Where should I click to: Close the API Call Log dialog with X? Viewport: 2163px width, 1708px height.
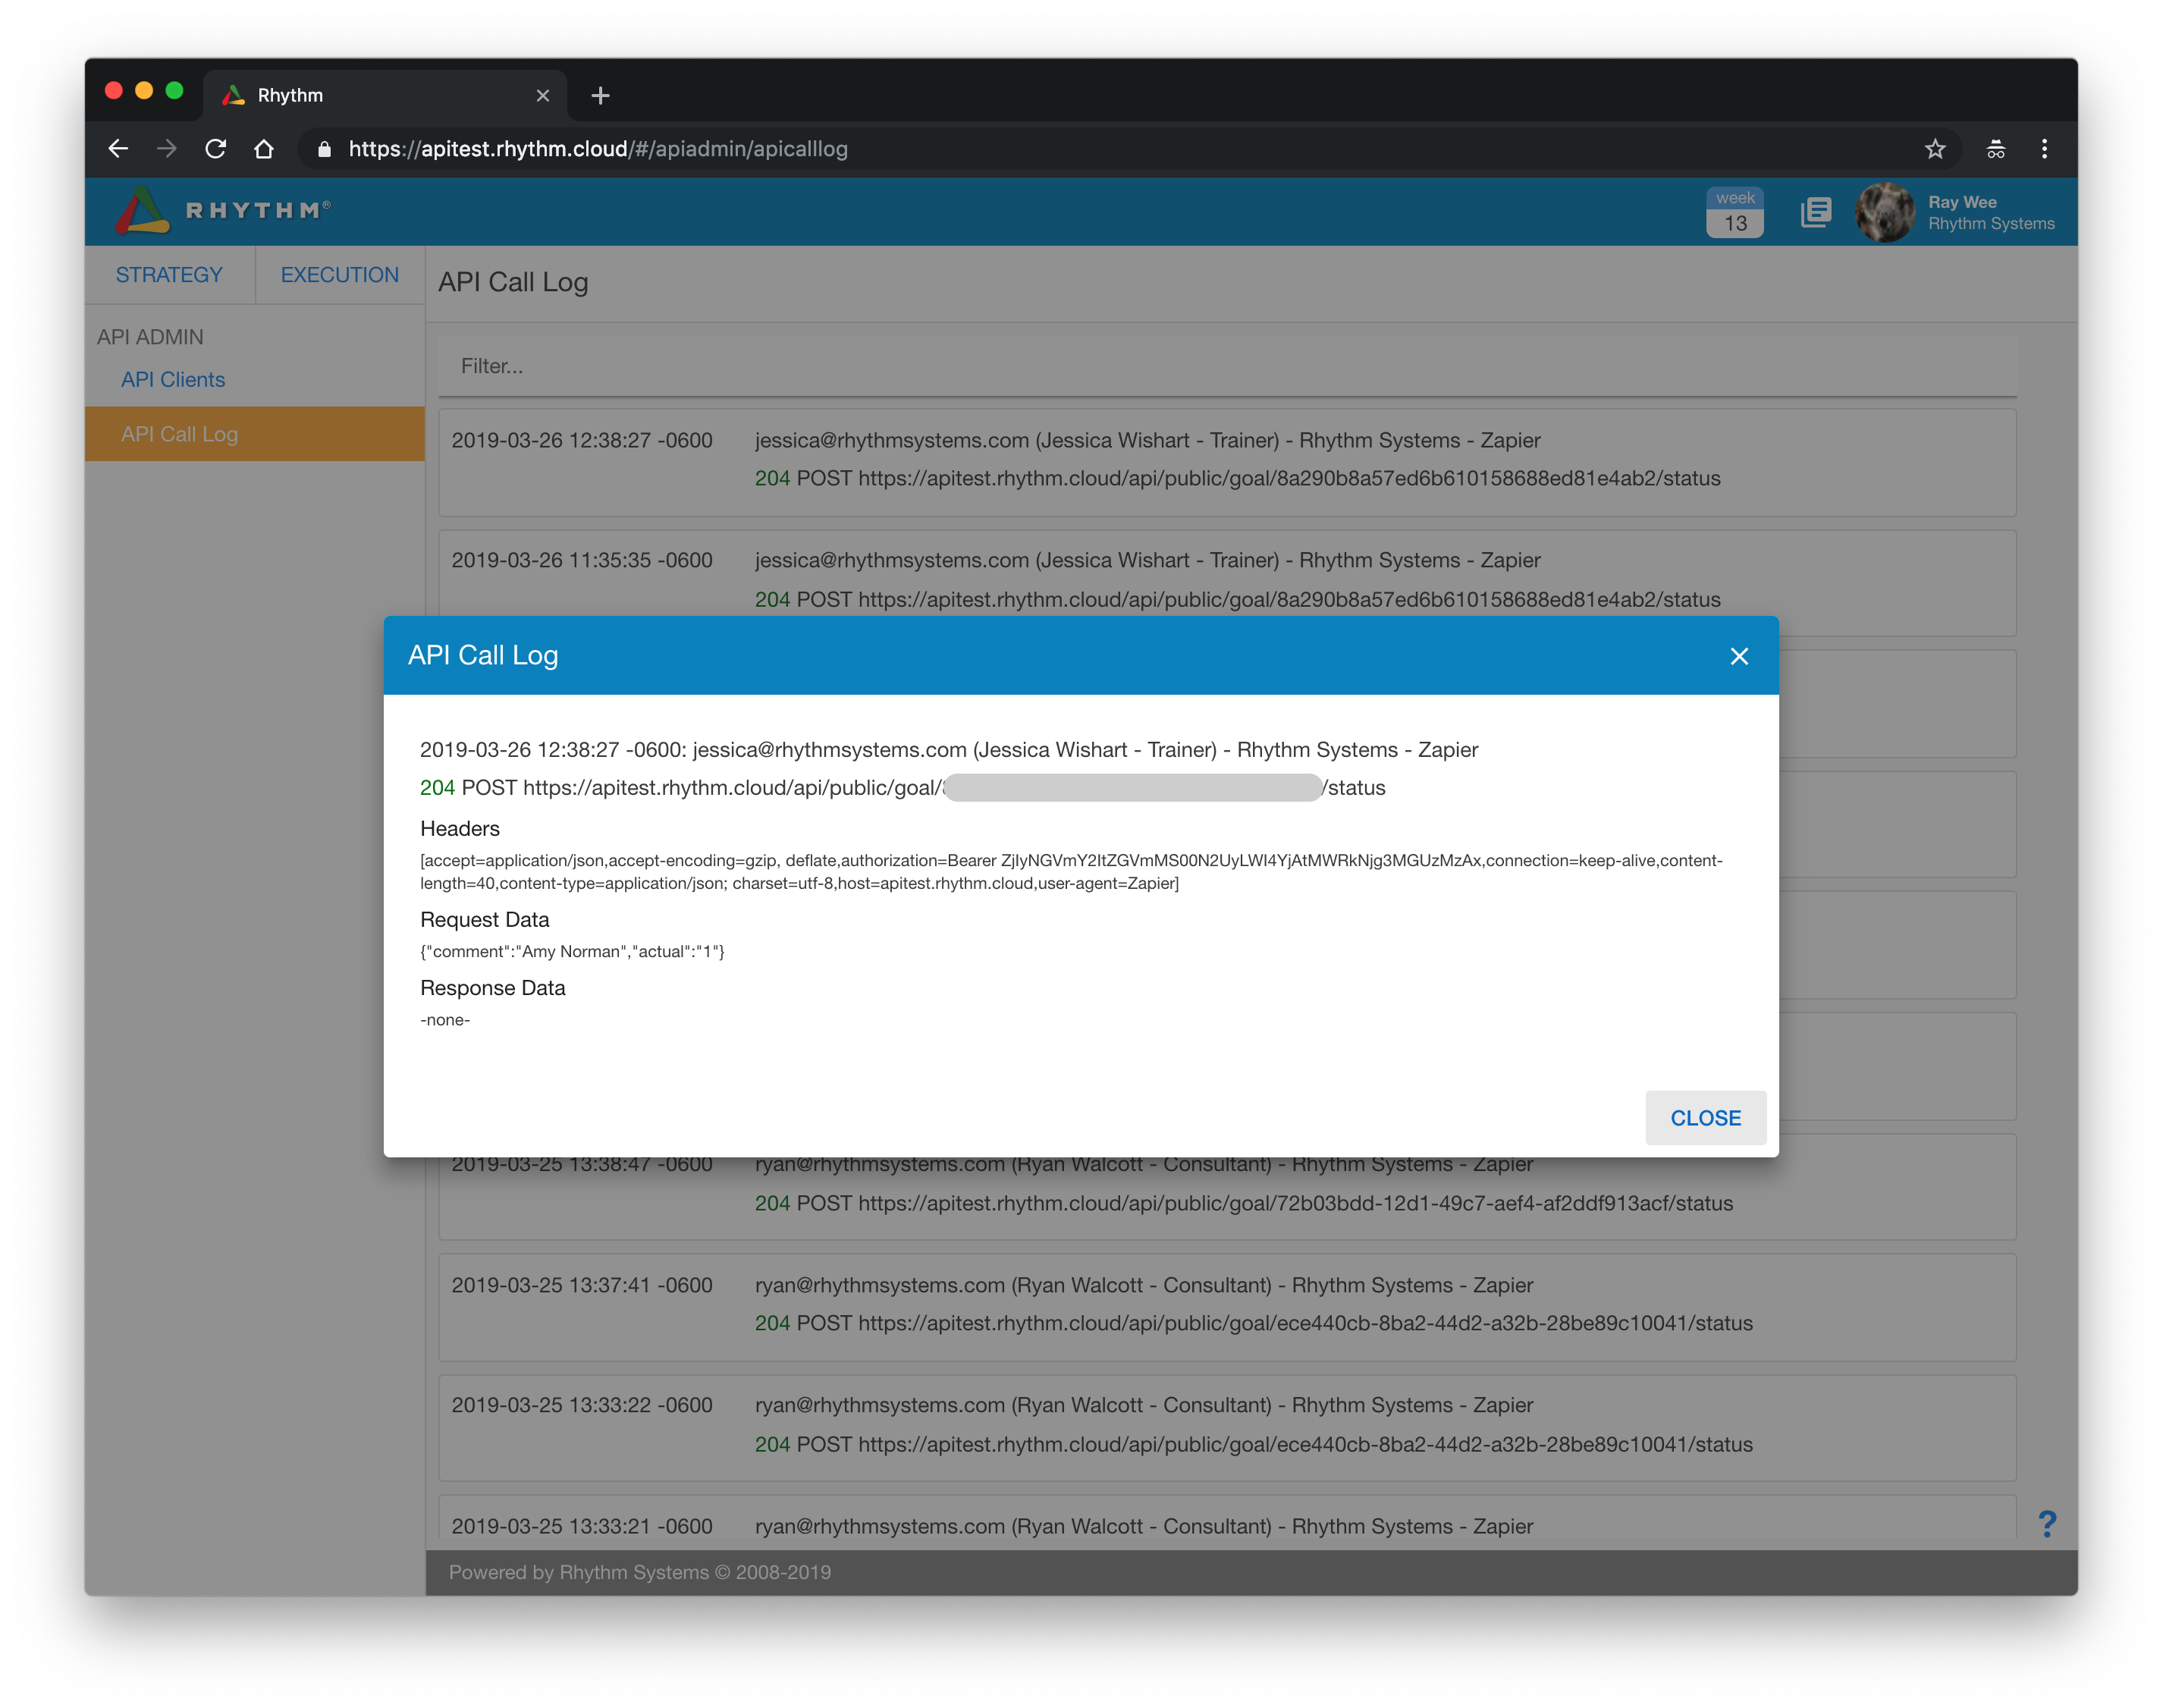(1738, 656)
